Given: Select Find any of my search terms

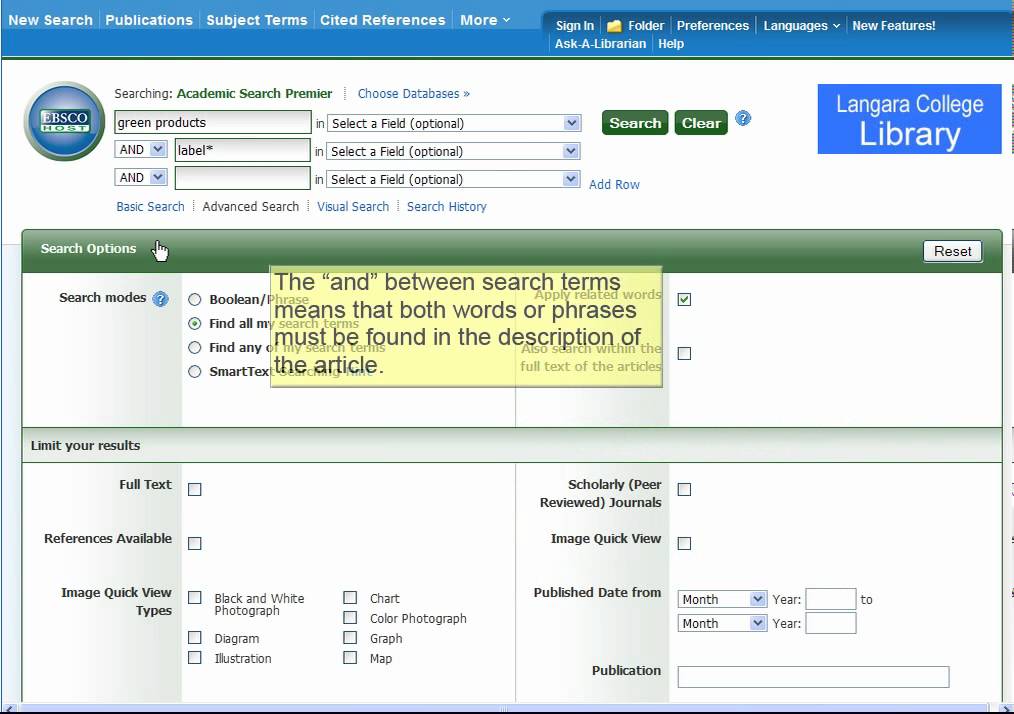Looking at the screenshot, I should (x=195, y=347).
